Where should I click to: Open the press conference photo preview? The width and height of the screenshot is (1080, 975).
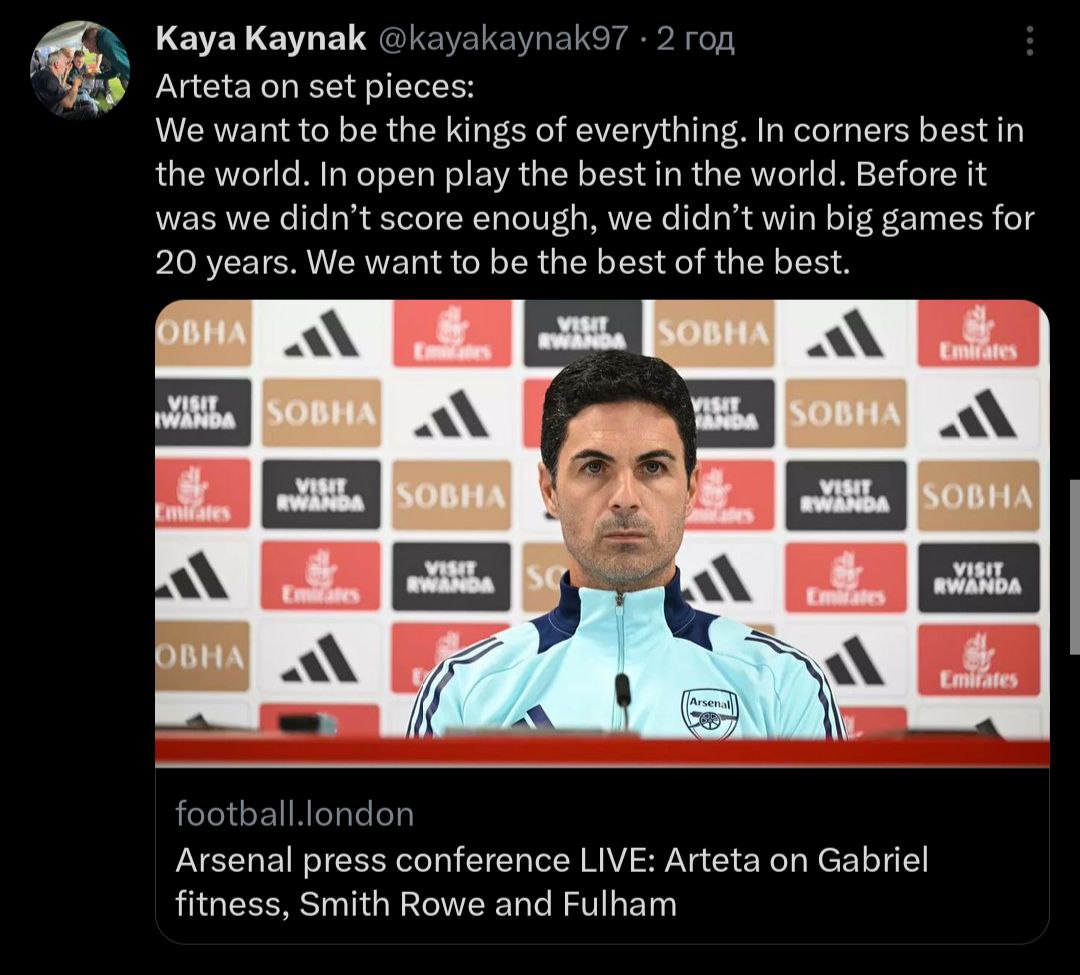coord(602,532)
